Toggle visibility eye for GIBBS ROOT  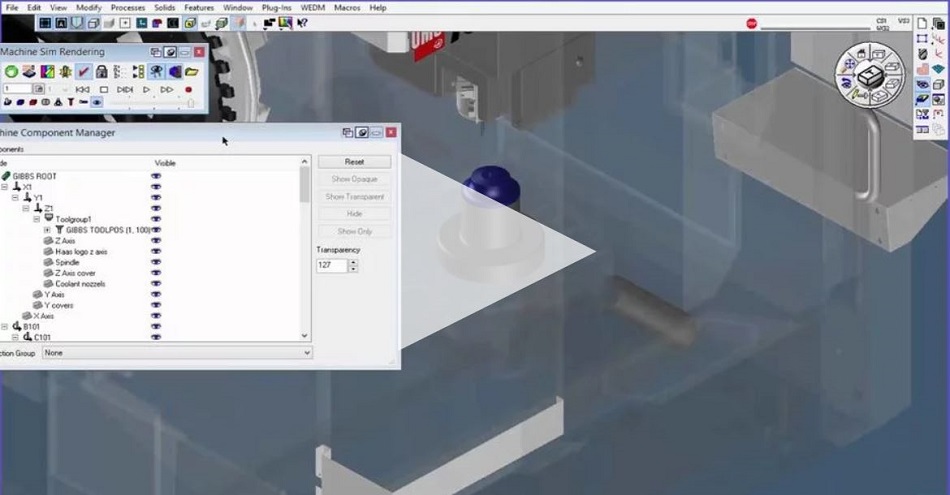[x=156, y=176]
